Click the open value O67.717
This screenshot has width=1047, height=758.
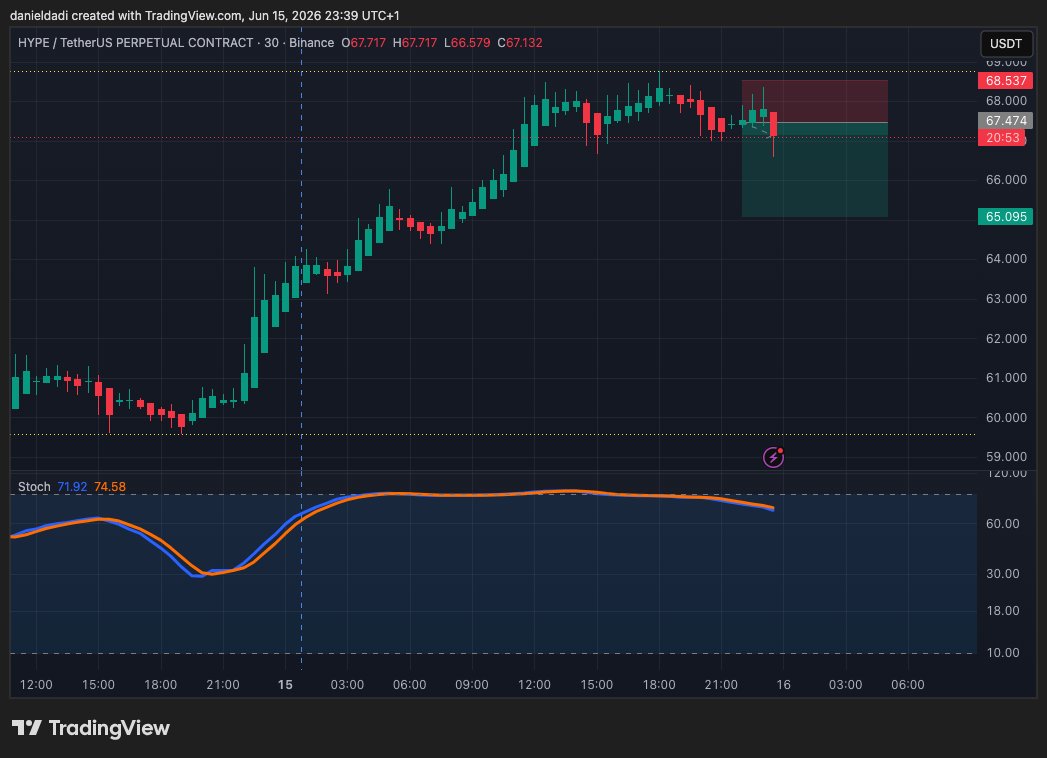coord(363,43)
